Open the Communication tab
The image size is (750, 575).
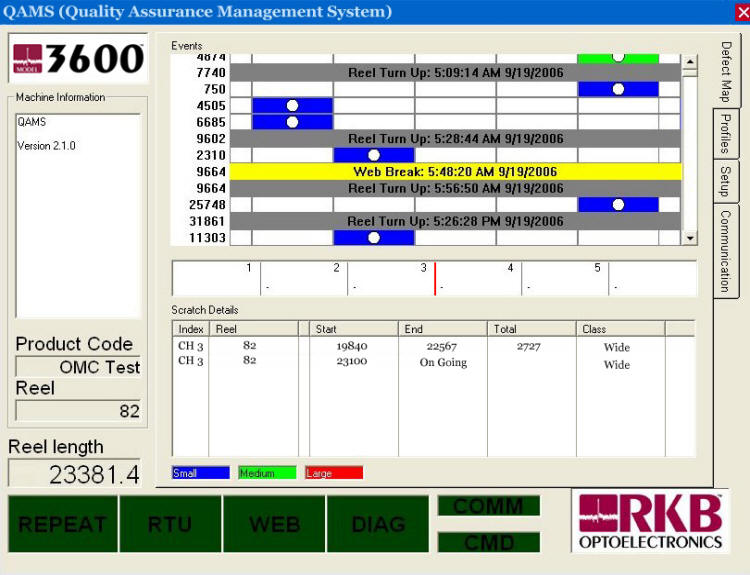coord(725,250)
